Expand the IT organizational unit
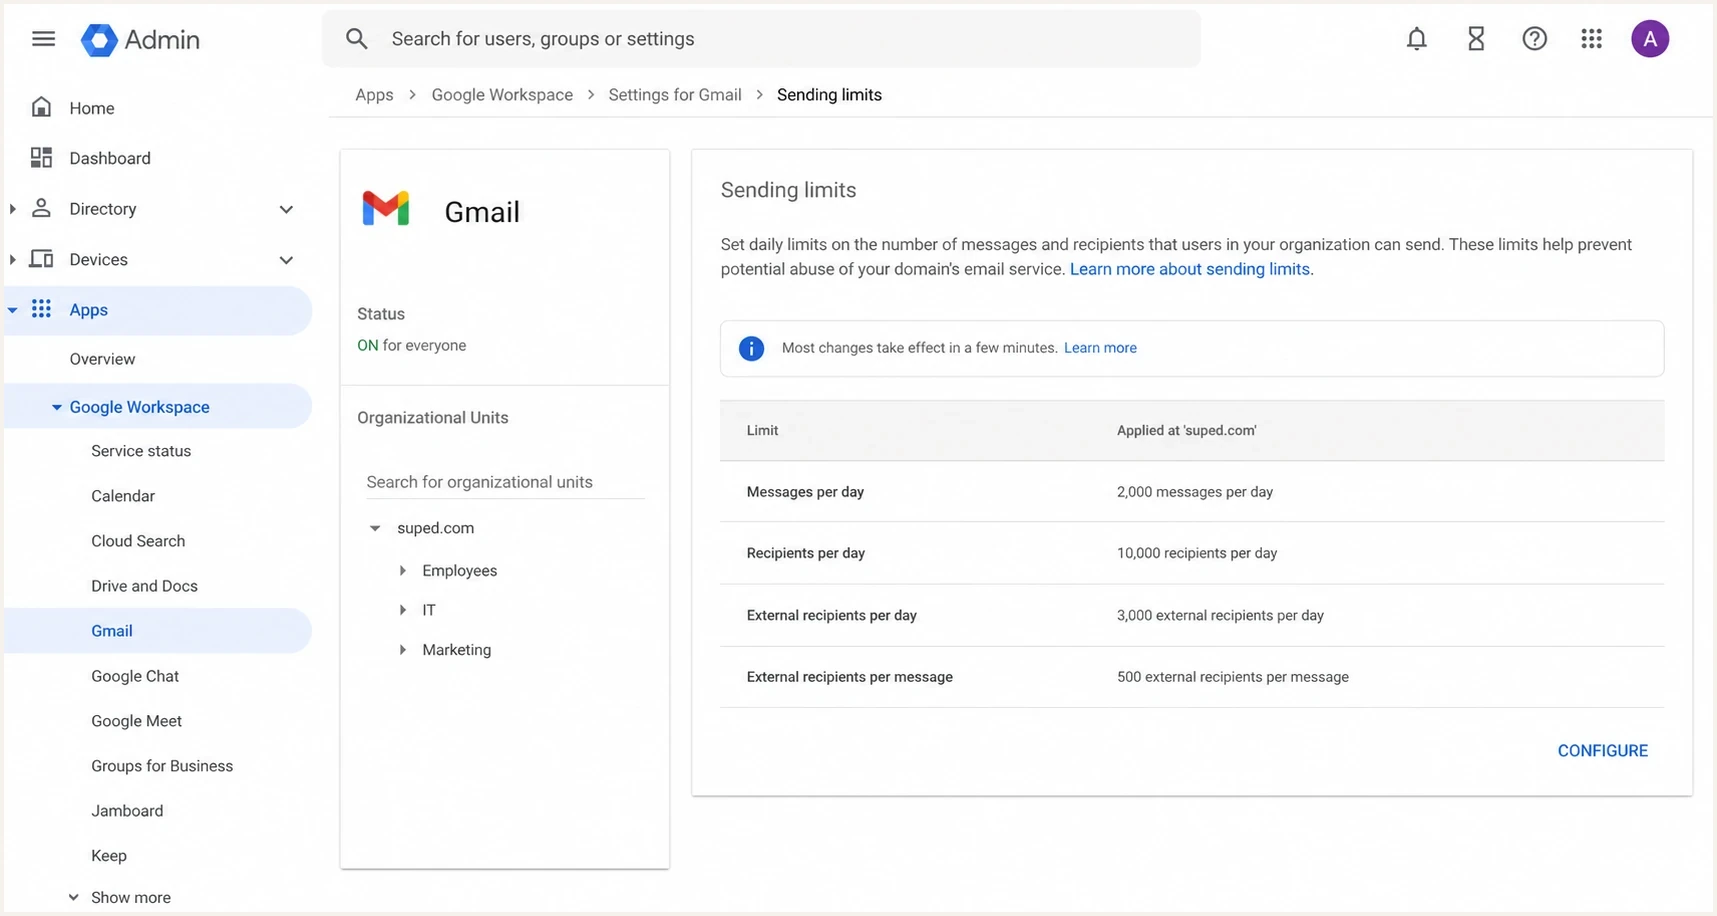1717x916 pixels. (403, 610)
